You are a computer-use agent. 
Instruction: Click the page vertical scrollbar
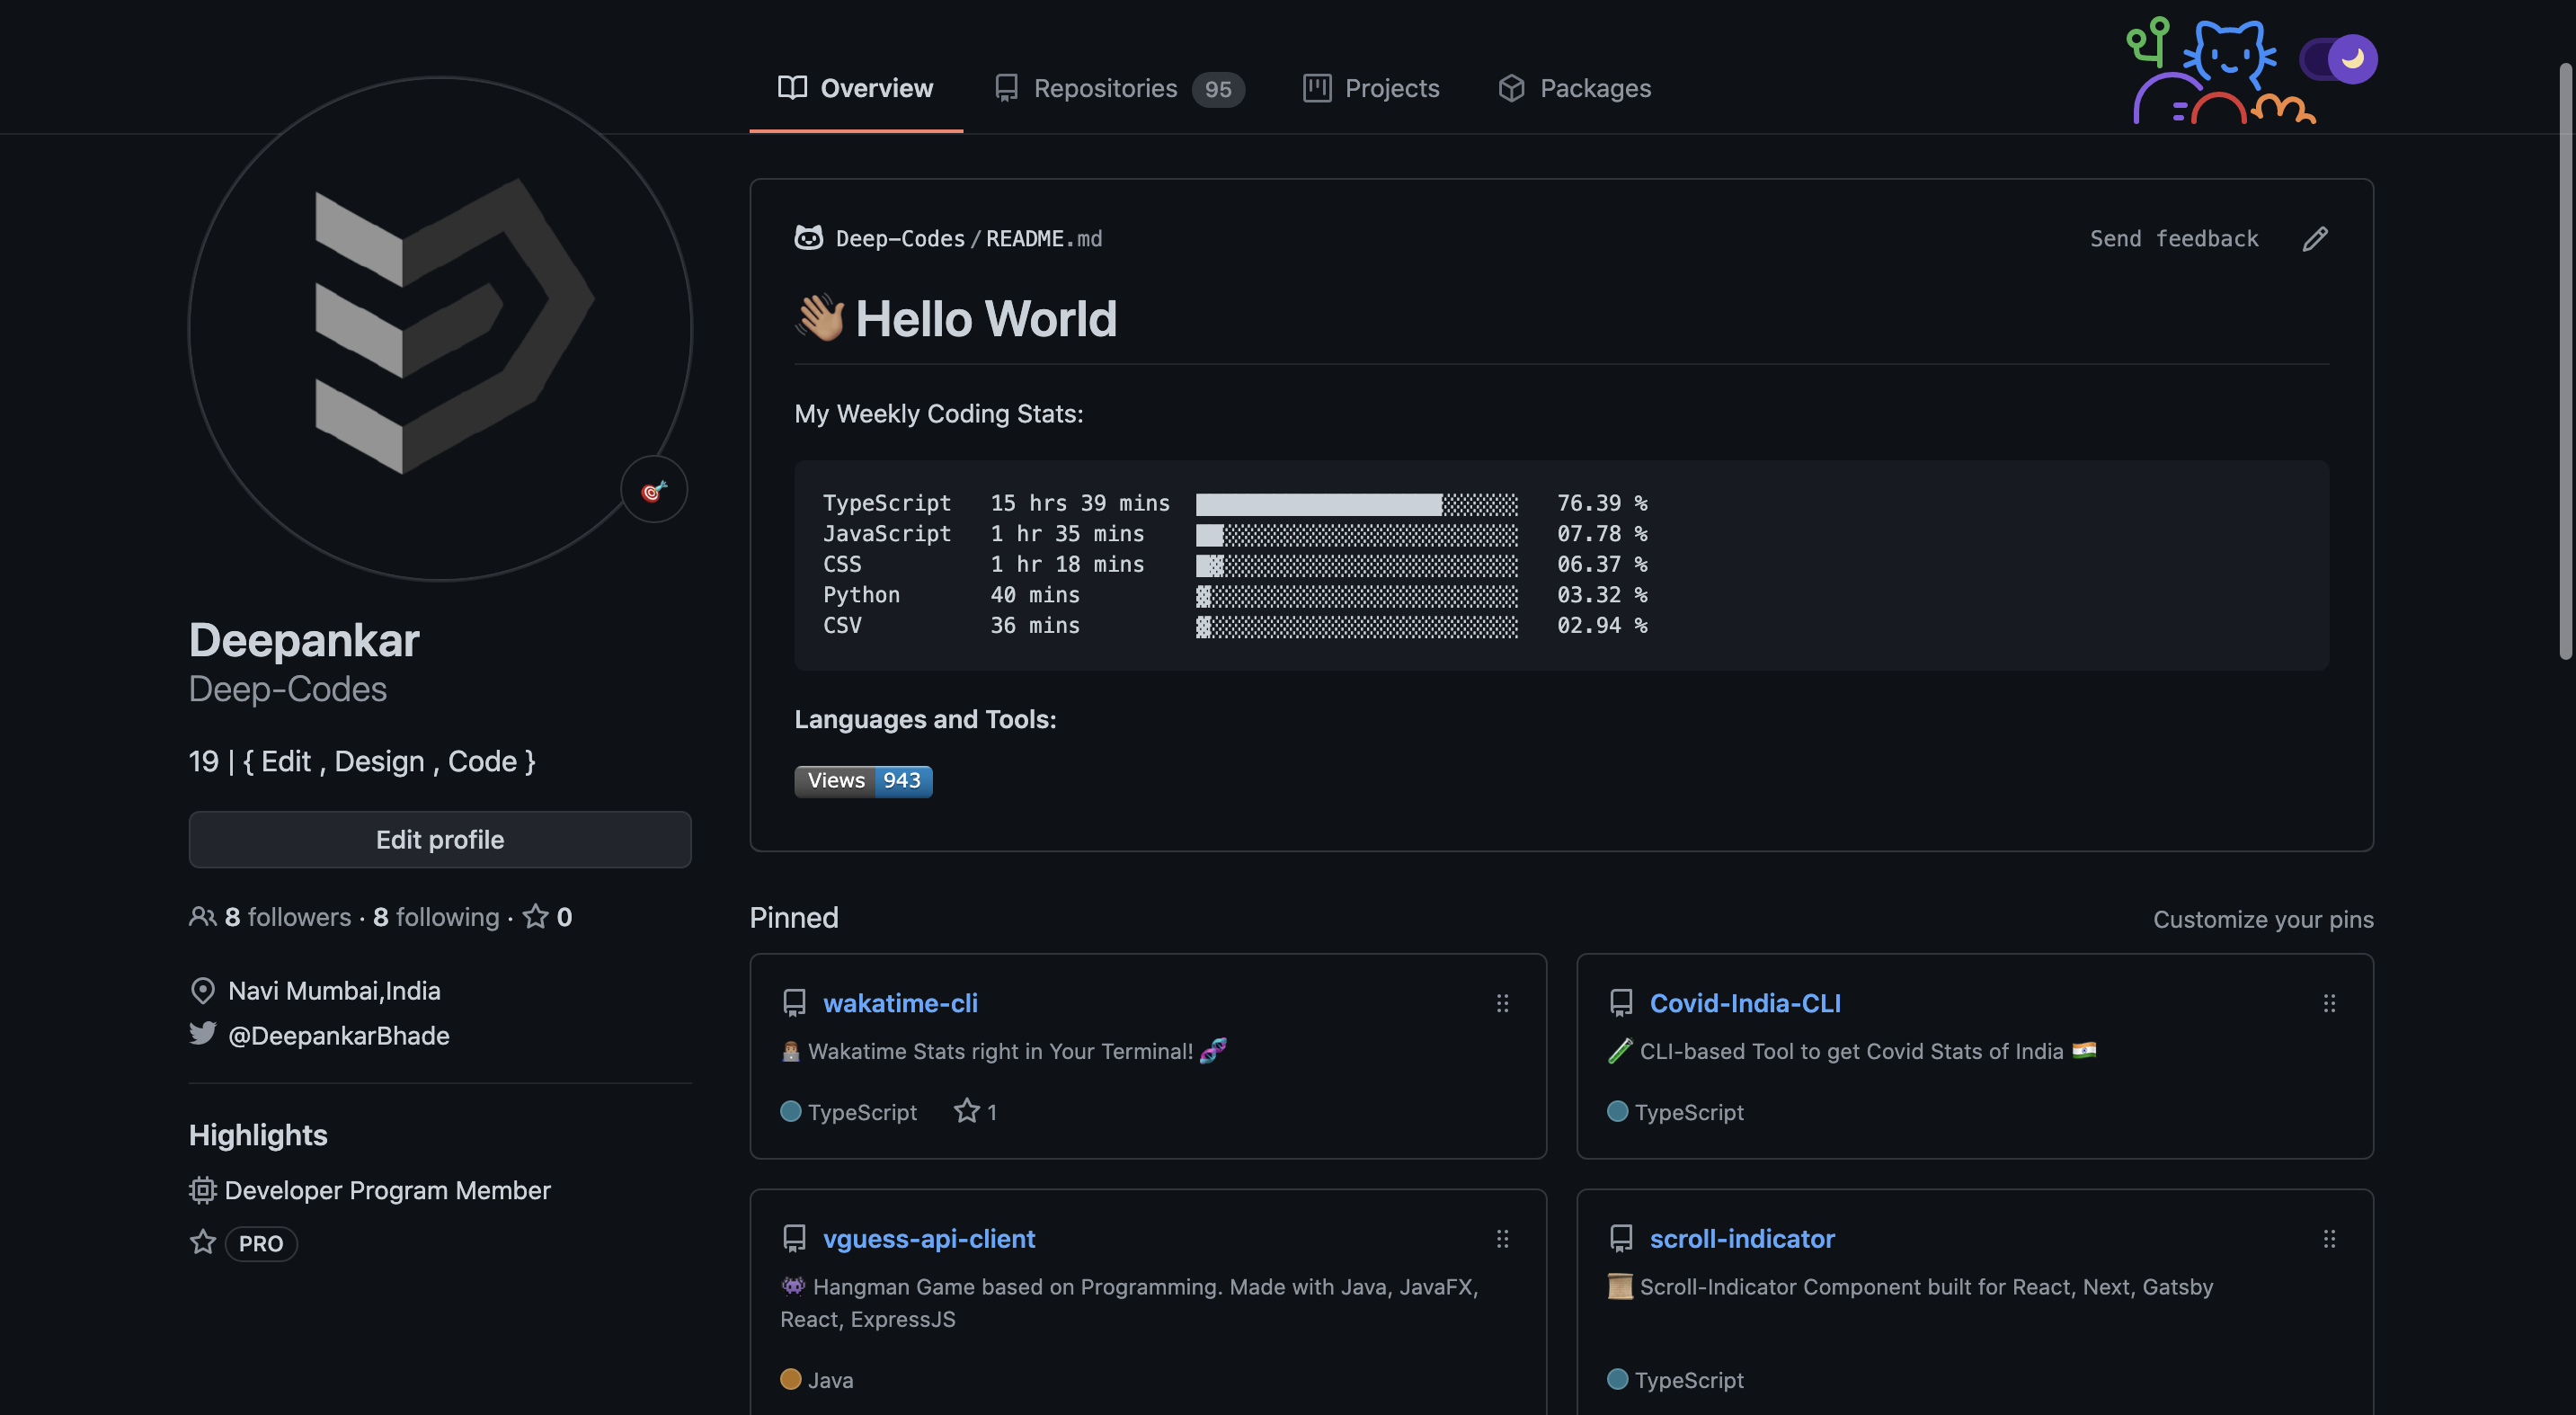pyautogui.click(x=2565, y=360)
